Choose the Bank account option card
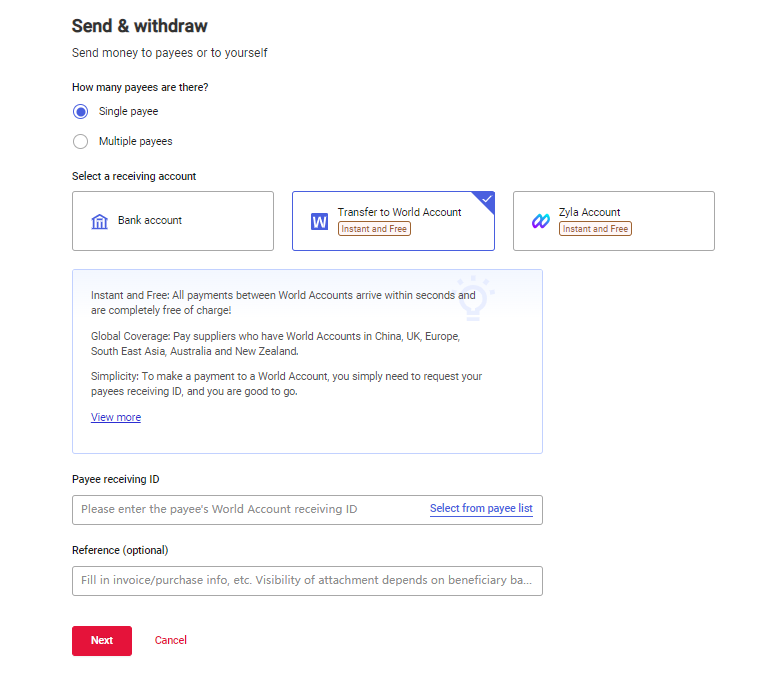 coord(172,221)
